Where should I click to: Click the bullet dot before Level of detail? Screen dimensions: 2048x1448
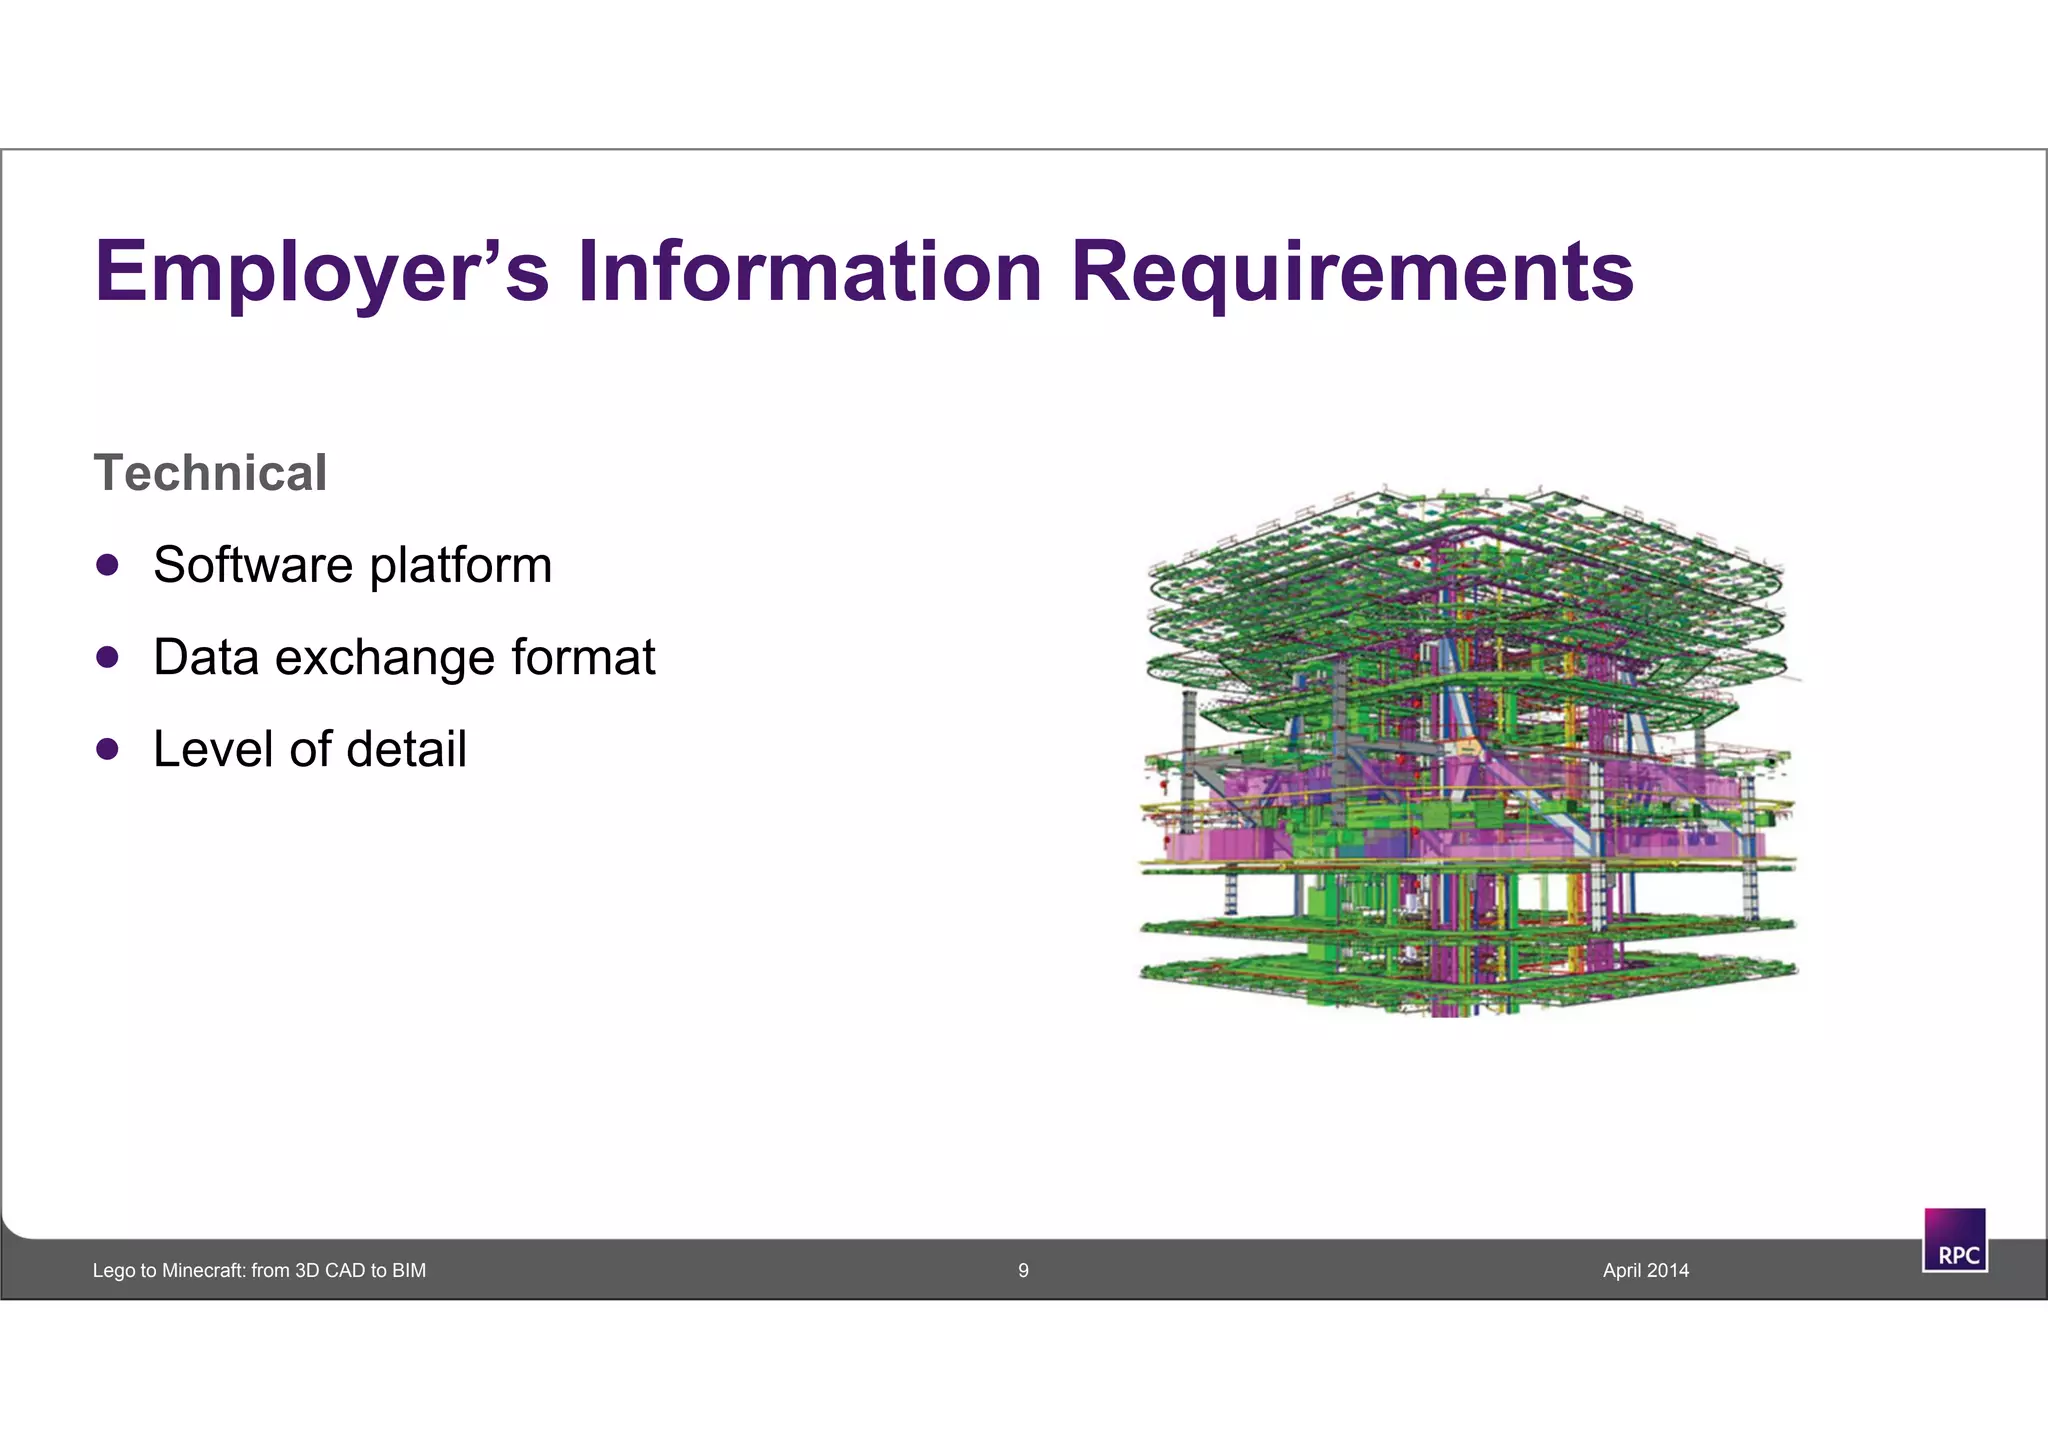point(108,749)
